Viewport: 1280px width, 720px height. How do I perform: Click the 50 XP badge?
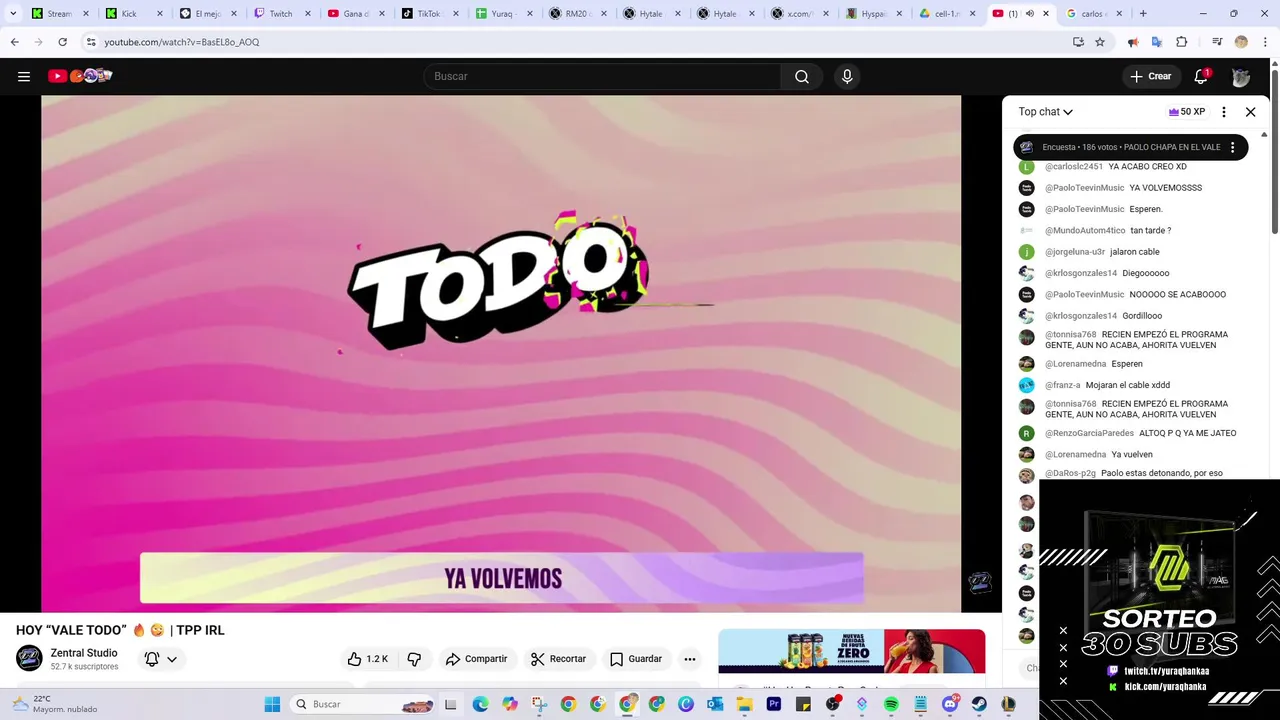tap(1187, 112)
